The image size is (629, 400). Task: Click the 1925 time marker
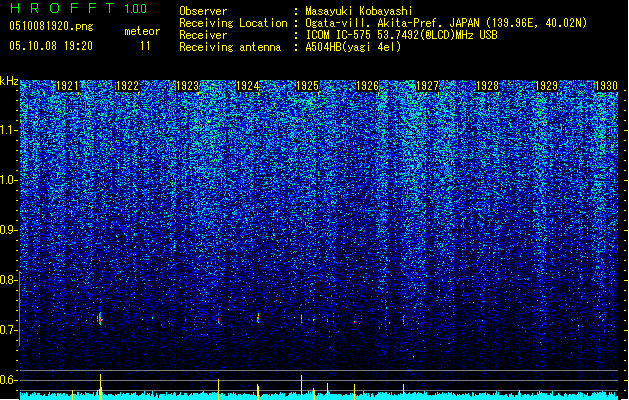pyautogui.click(x=307, y=86)
